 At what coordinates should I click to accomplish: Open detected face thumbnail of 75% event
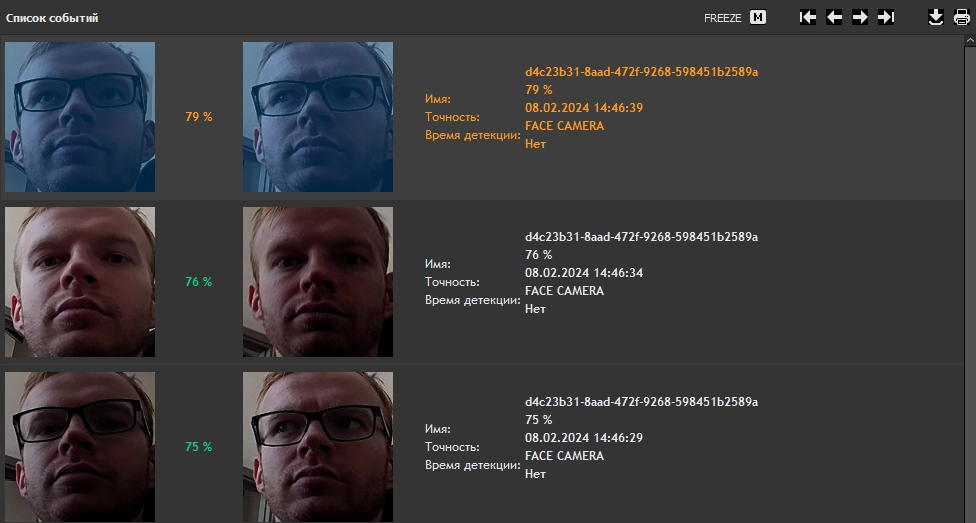coord(80,447)
